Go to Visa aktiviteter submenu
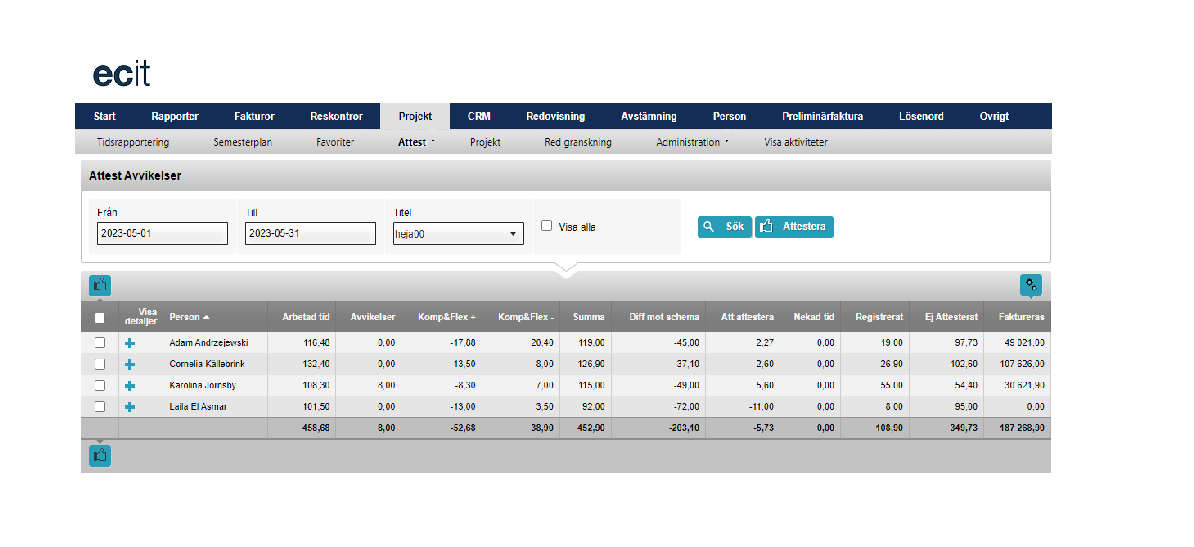 point(796,142)
